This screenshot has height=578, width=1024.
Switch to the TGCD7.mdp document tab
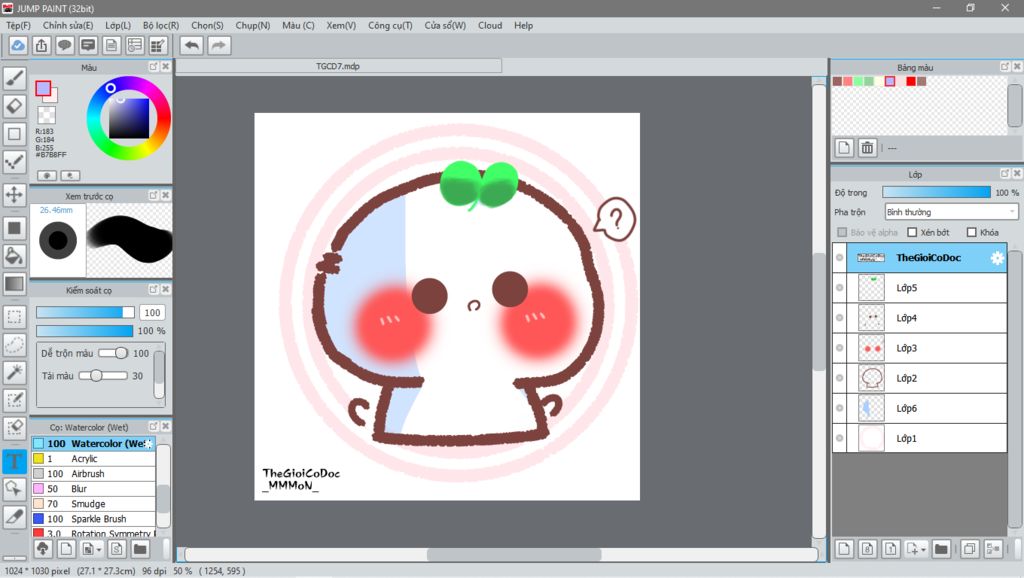coord(338,66)
